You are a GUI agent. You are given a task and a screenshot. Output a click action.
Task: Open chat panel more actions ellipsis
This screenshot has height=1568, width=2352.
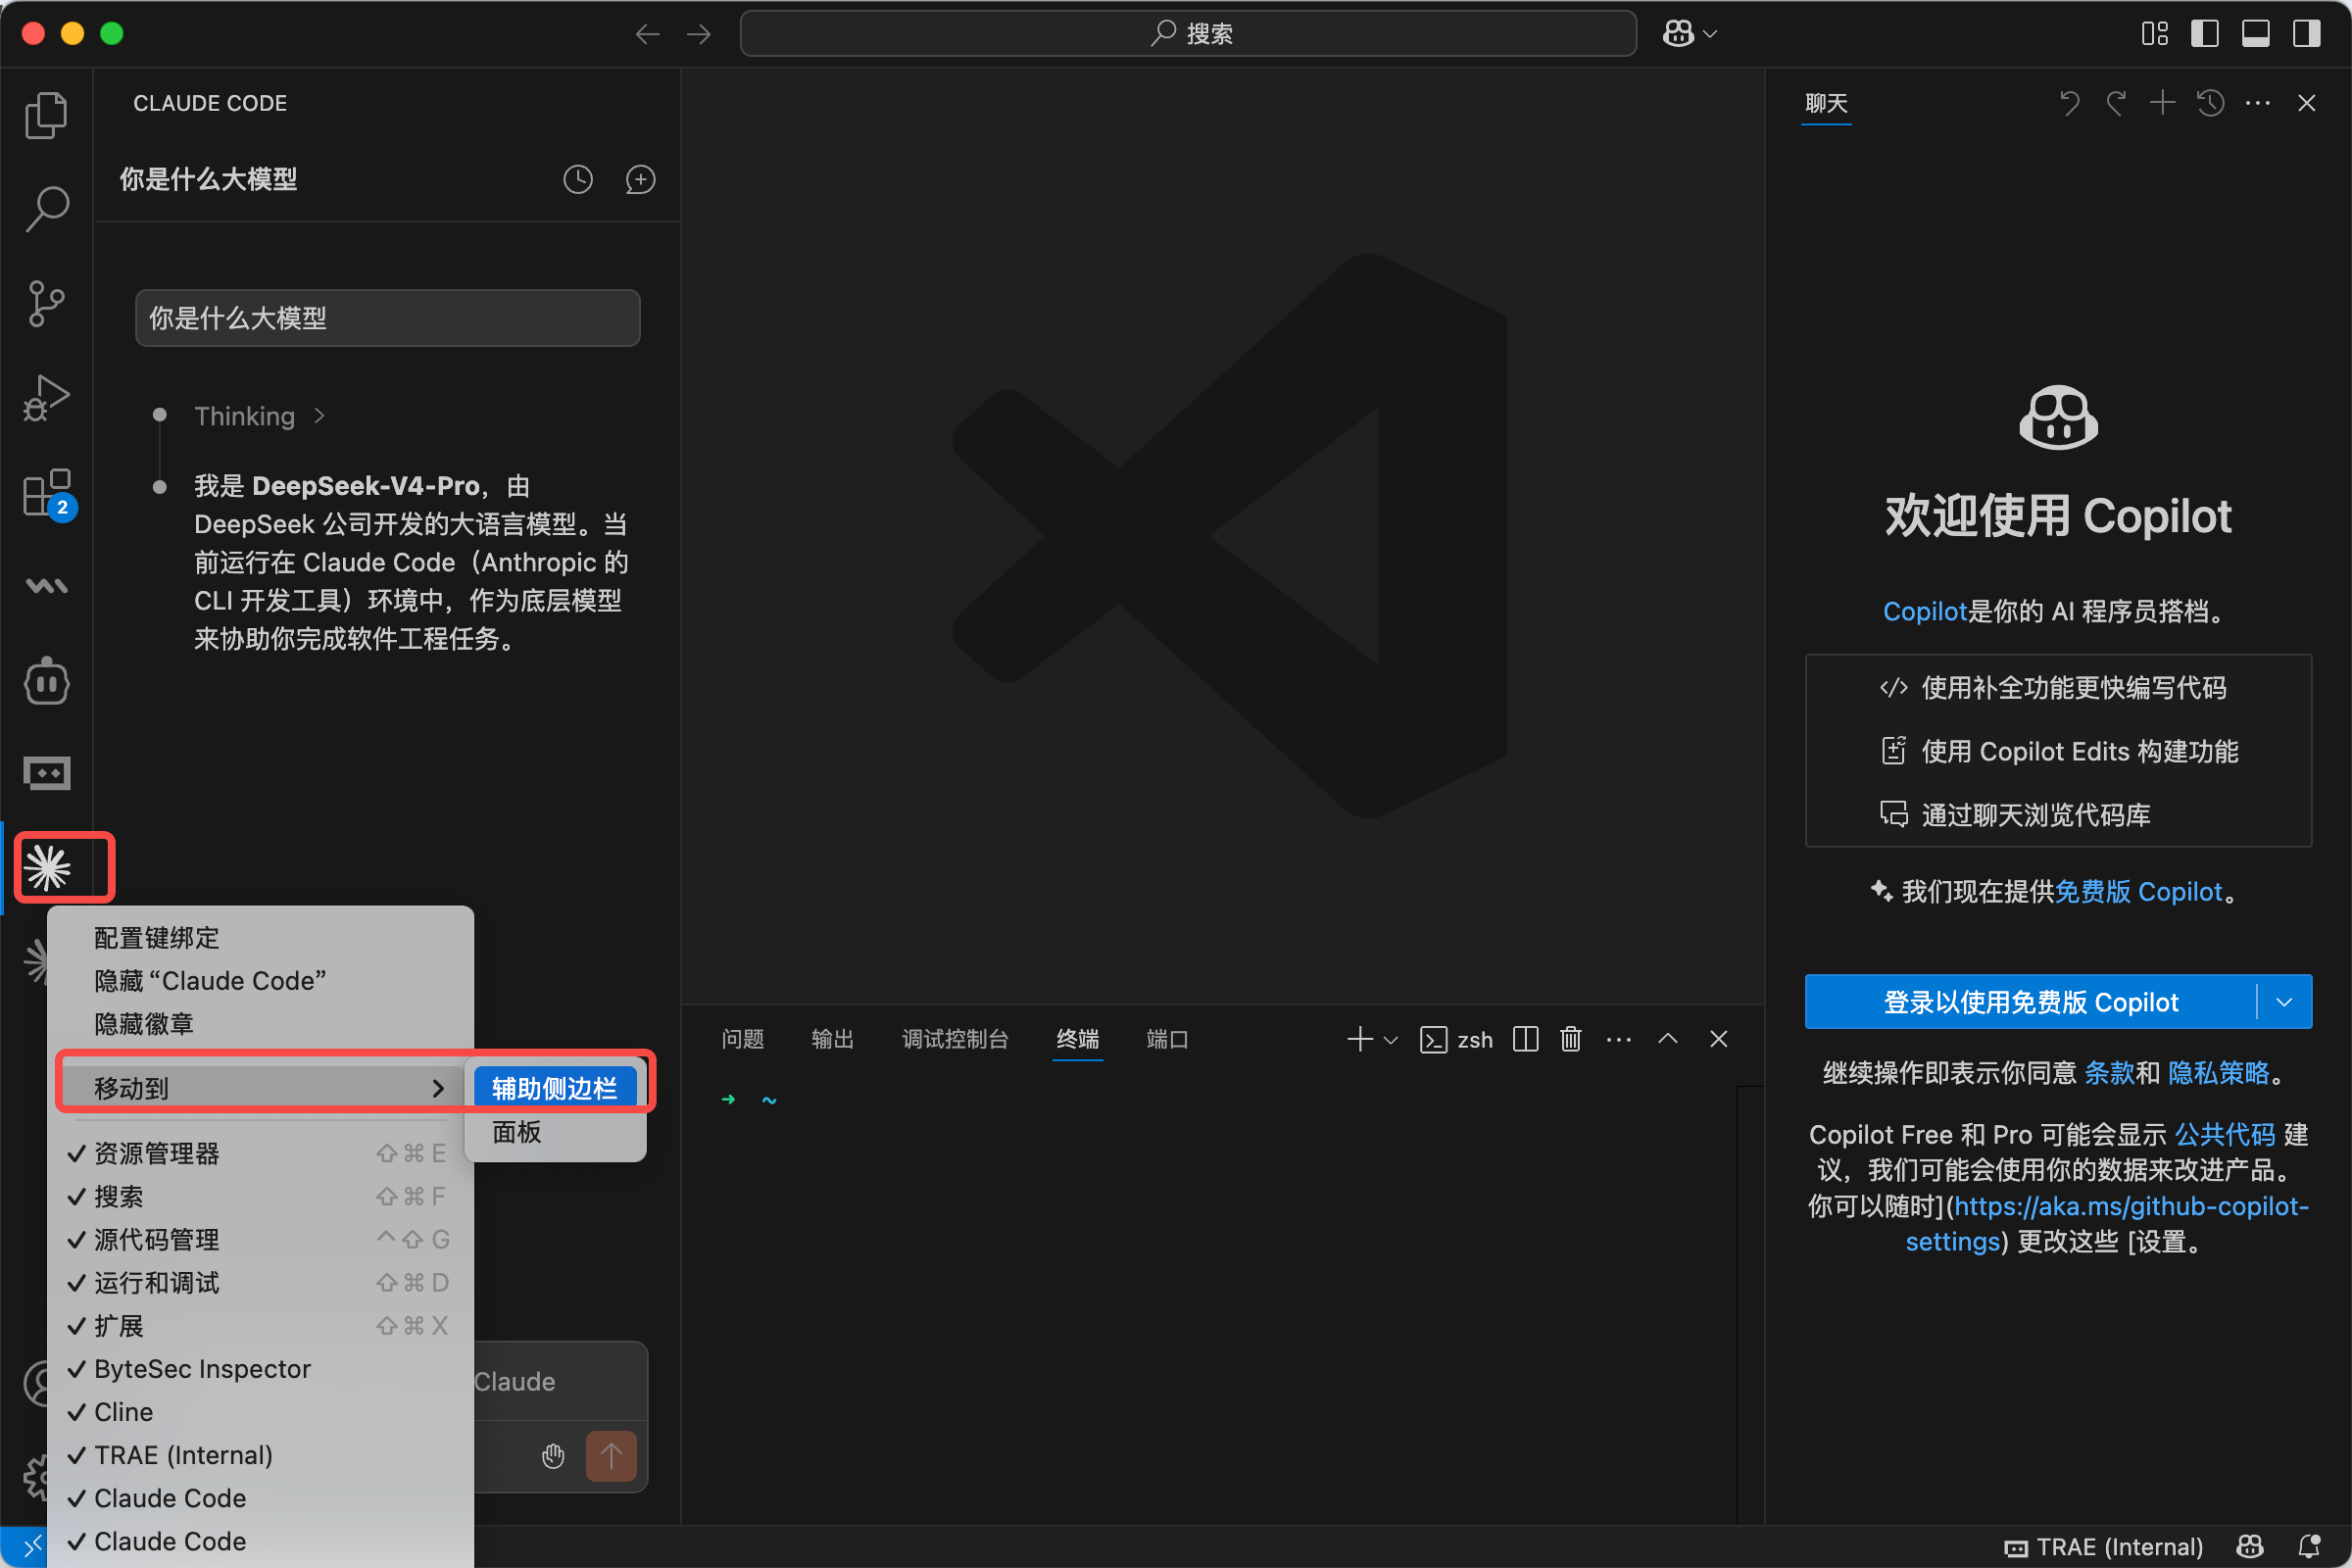click(2258, 103)
